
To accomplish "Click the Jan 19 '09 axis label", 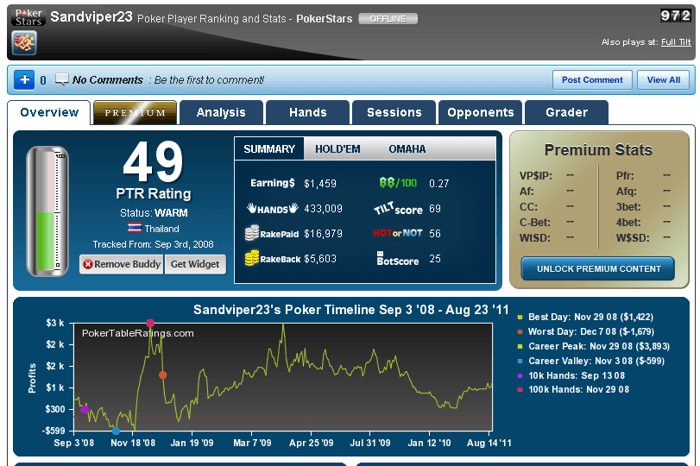I will tap(192, 443).
